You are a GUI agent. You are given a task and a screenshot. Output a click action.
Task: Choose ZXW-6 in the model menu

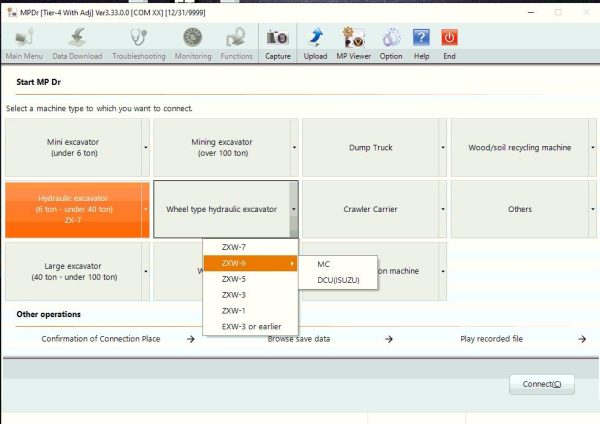250,263
